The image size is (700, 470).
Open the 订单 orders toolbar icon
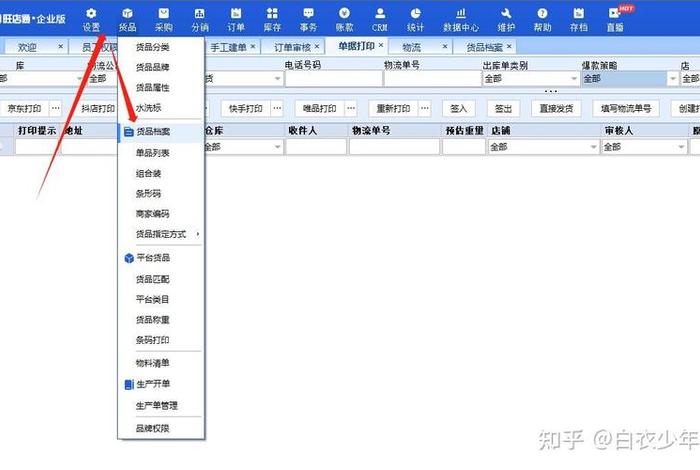(x=236, y=20)
